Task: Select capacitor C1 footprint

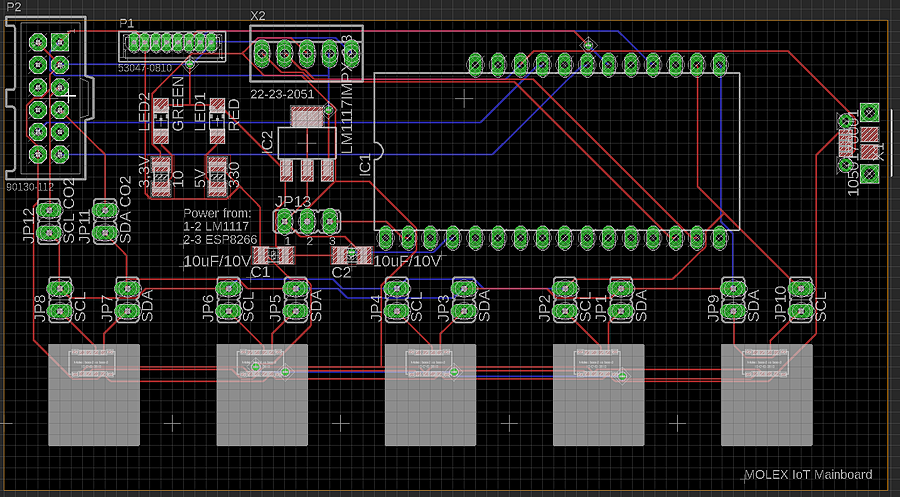Action: click(x=273, y=256)
